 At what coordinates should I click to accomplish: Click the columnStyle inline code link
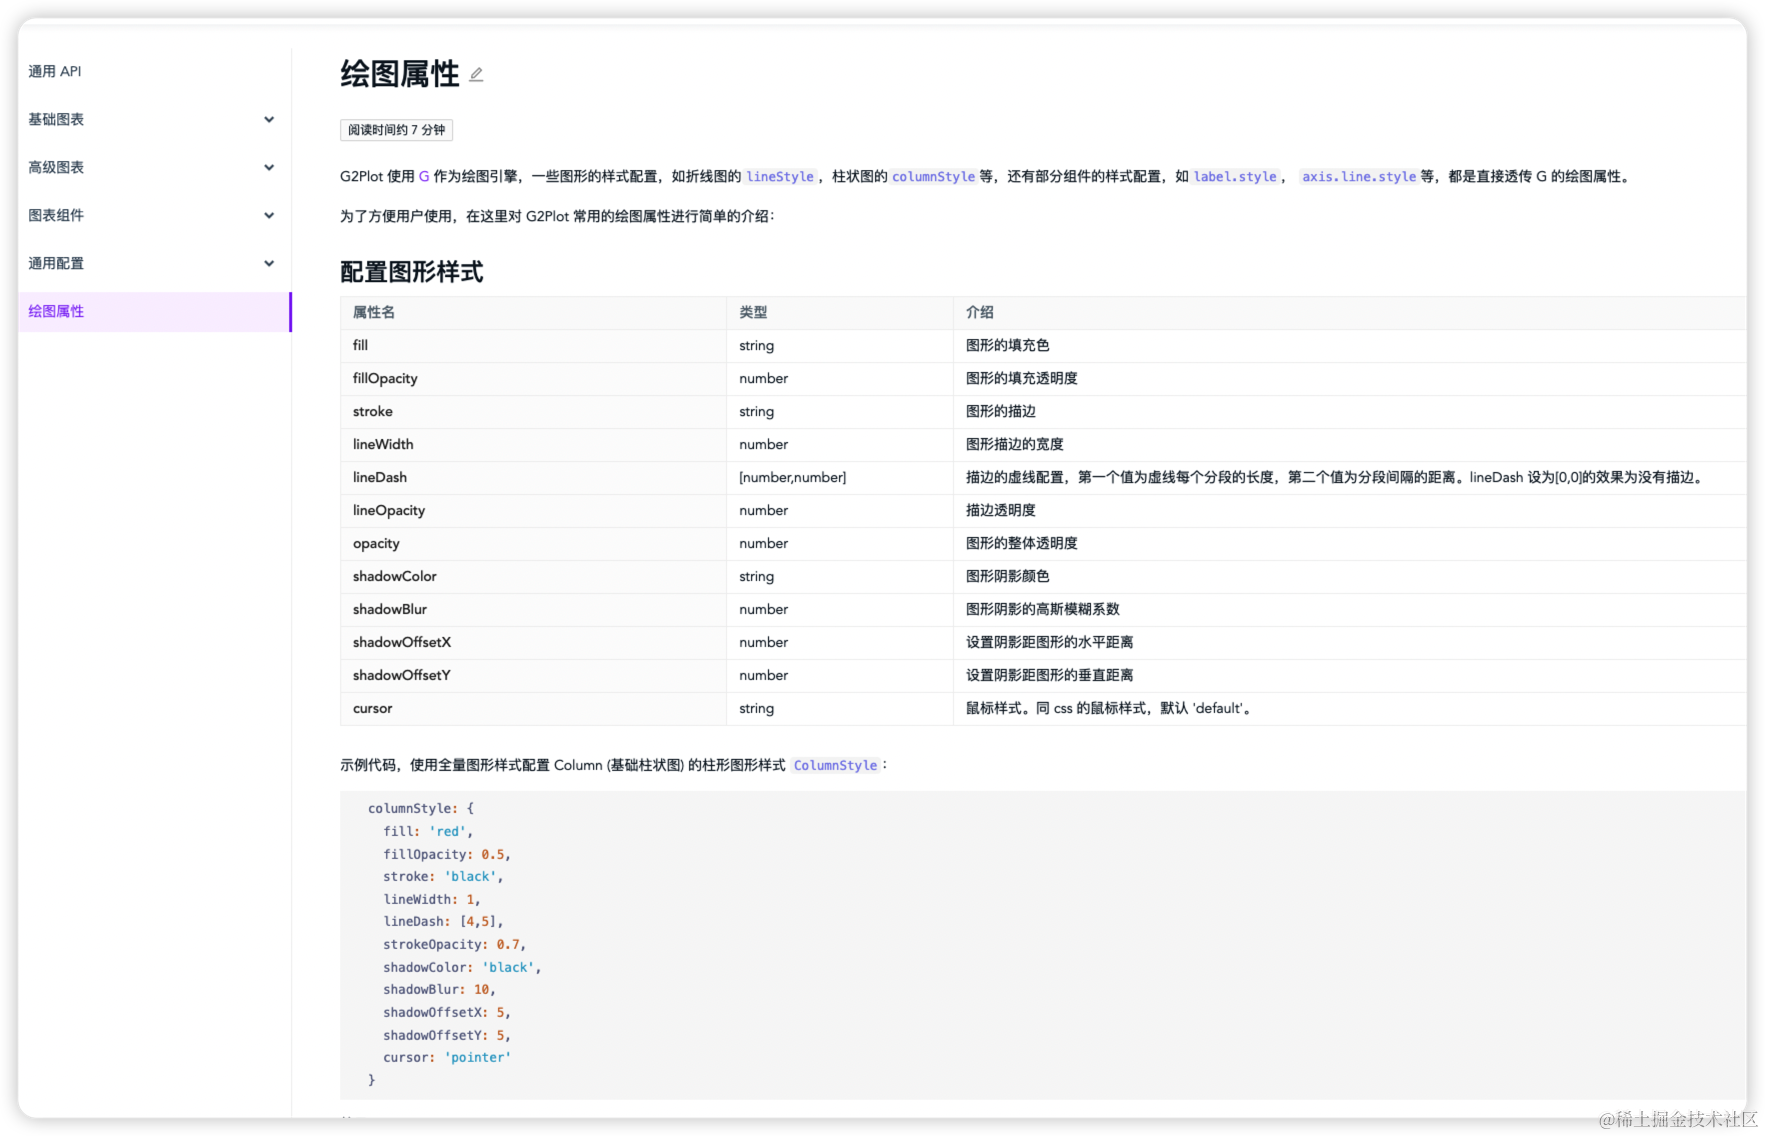[x=933, y=176]
